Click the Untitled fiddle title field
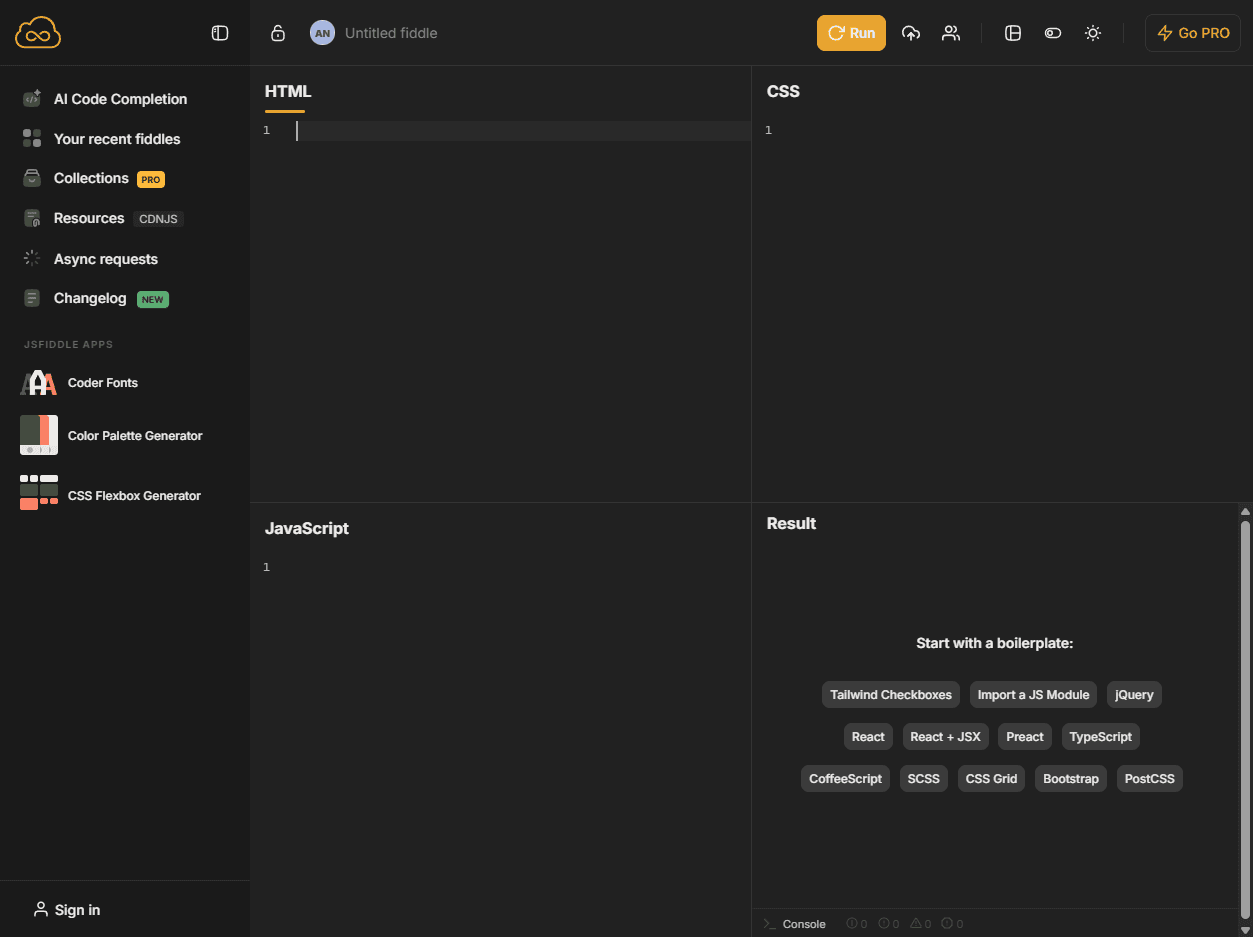The image size is (1253, 937). [x=391, y=33]
